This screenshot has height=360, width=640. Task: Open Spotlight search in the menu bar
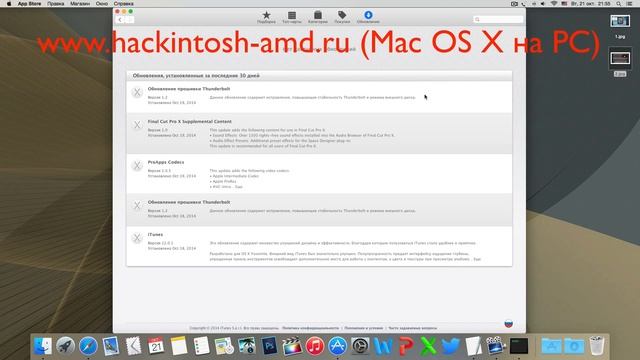coord(619,4)
